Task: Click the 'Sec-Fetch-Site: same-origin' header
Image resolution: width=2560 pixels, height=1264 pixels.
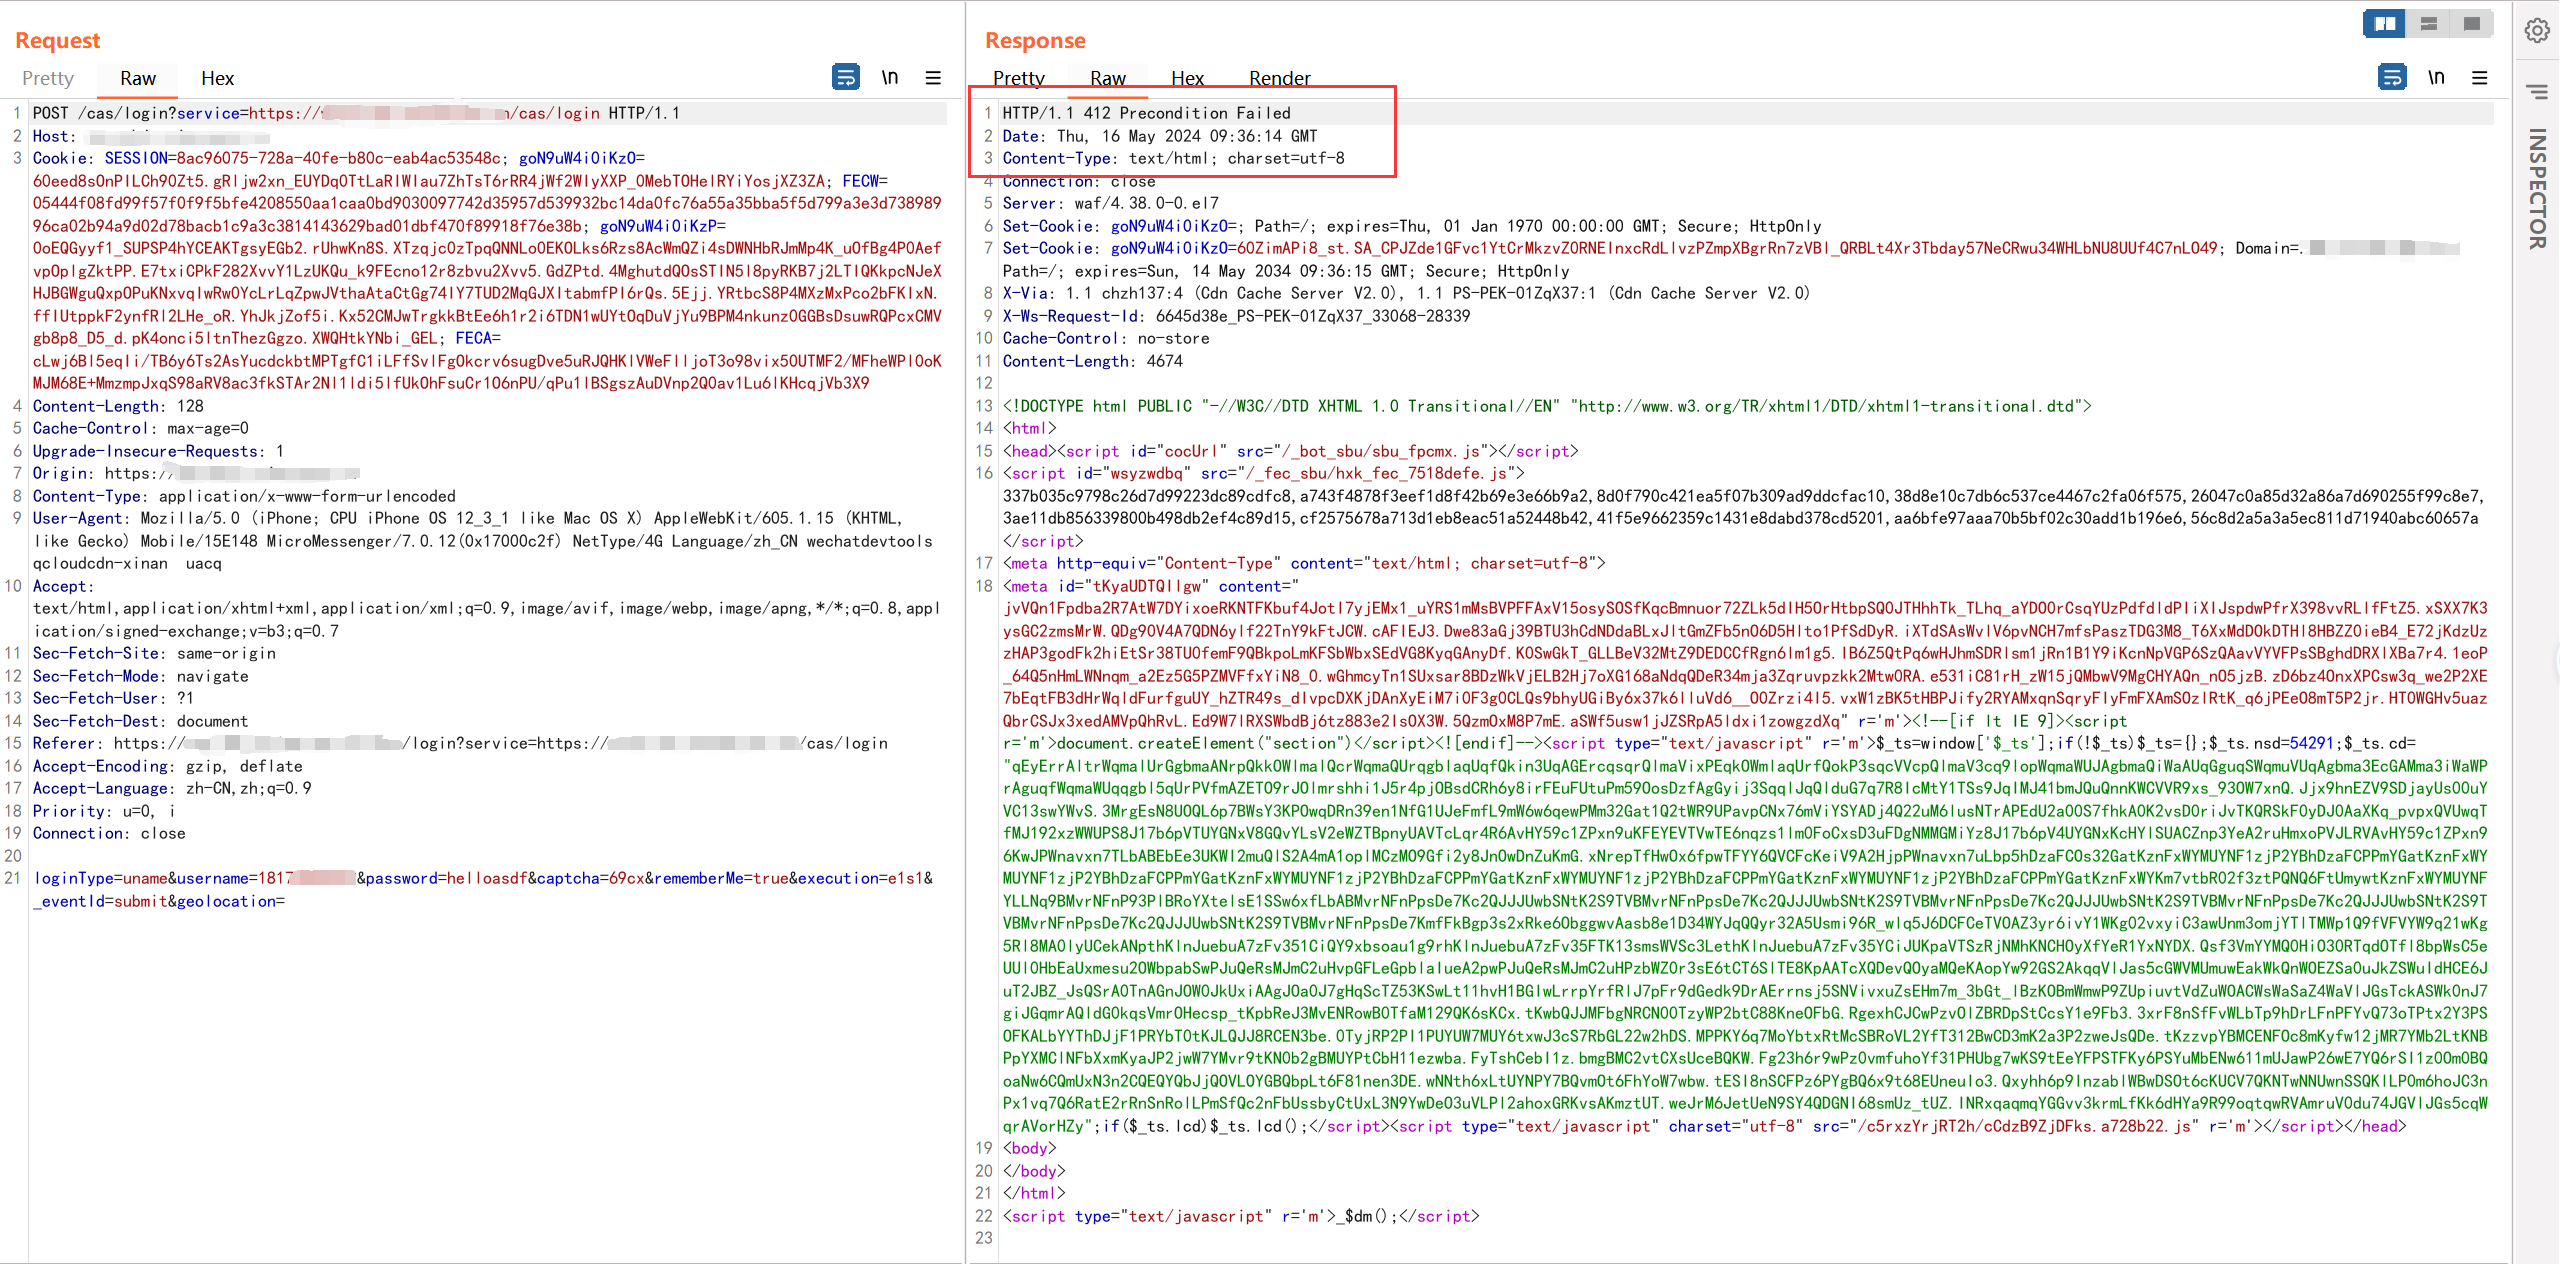Action: pyautogui.click(x=154, y=653)
